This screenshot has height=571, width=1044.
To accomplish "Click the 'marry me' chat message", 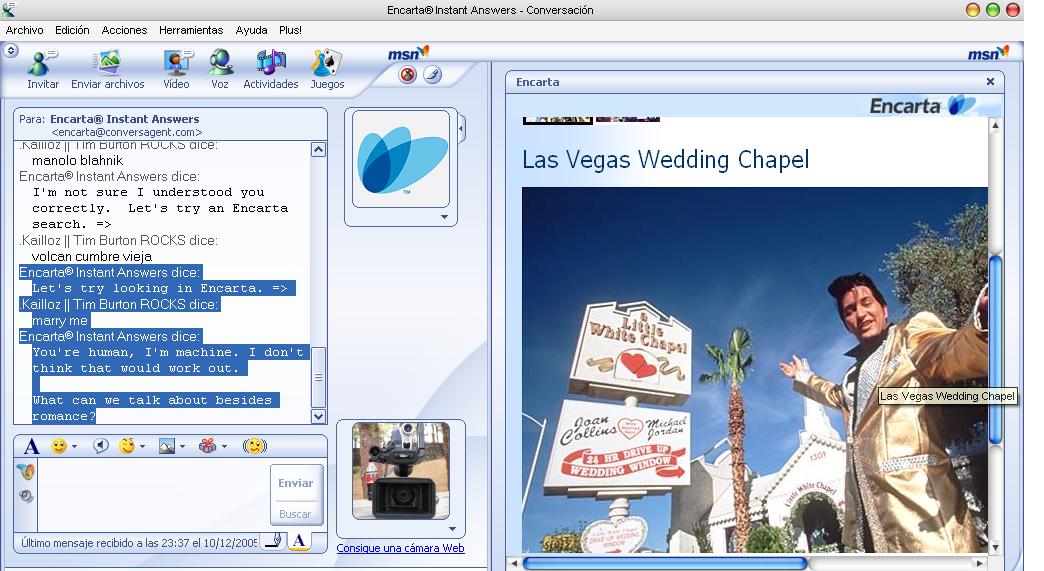I will click(x=60, y=320).
